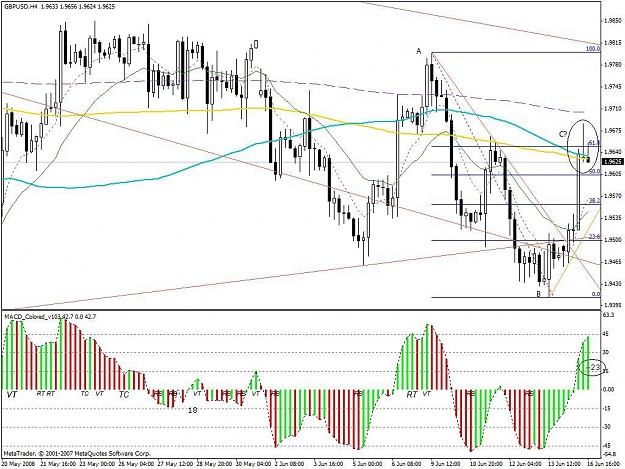Click the 3 Jun 16:00 time label
The image size is (625, 469).
(x=329, y=464)
